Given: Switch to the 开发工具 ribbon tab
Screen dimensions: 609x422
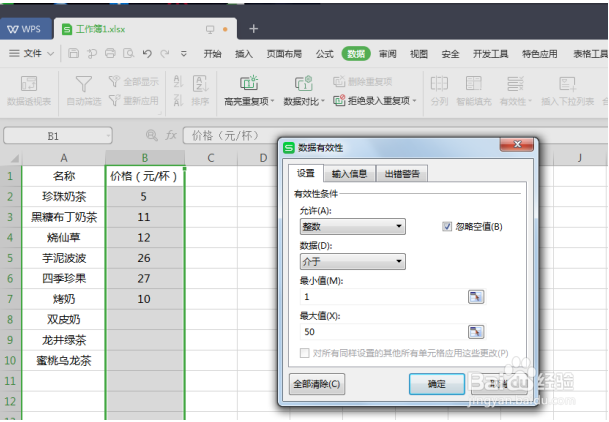Looking at the screenshot, I should [491, 54].
